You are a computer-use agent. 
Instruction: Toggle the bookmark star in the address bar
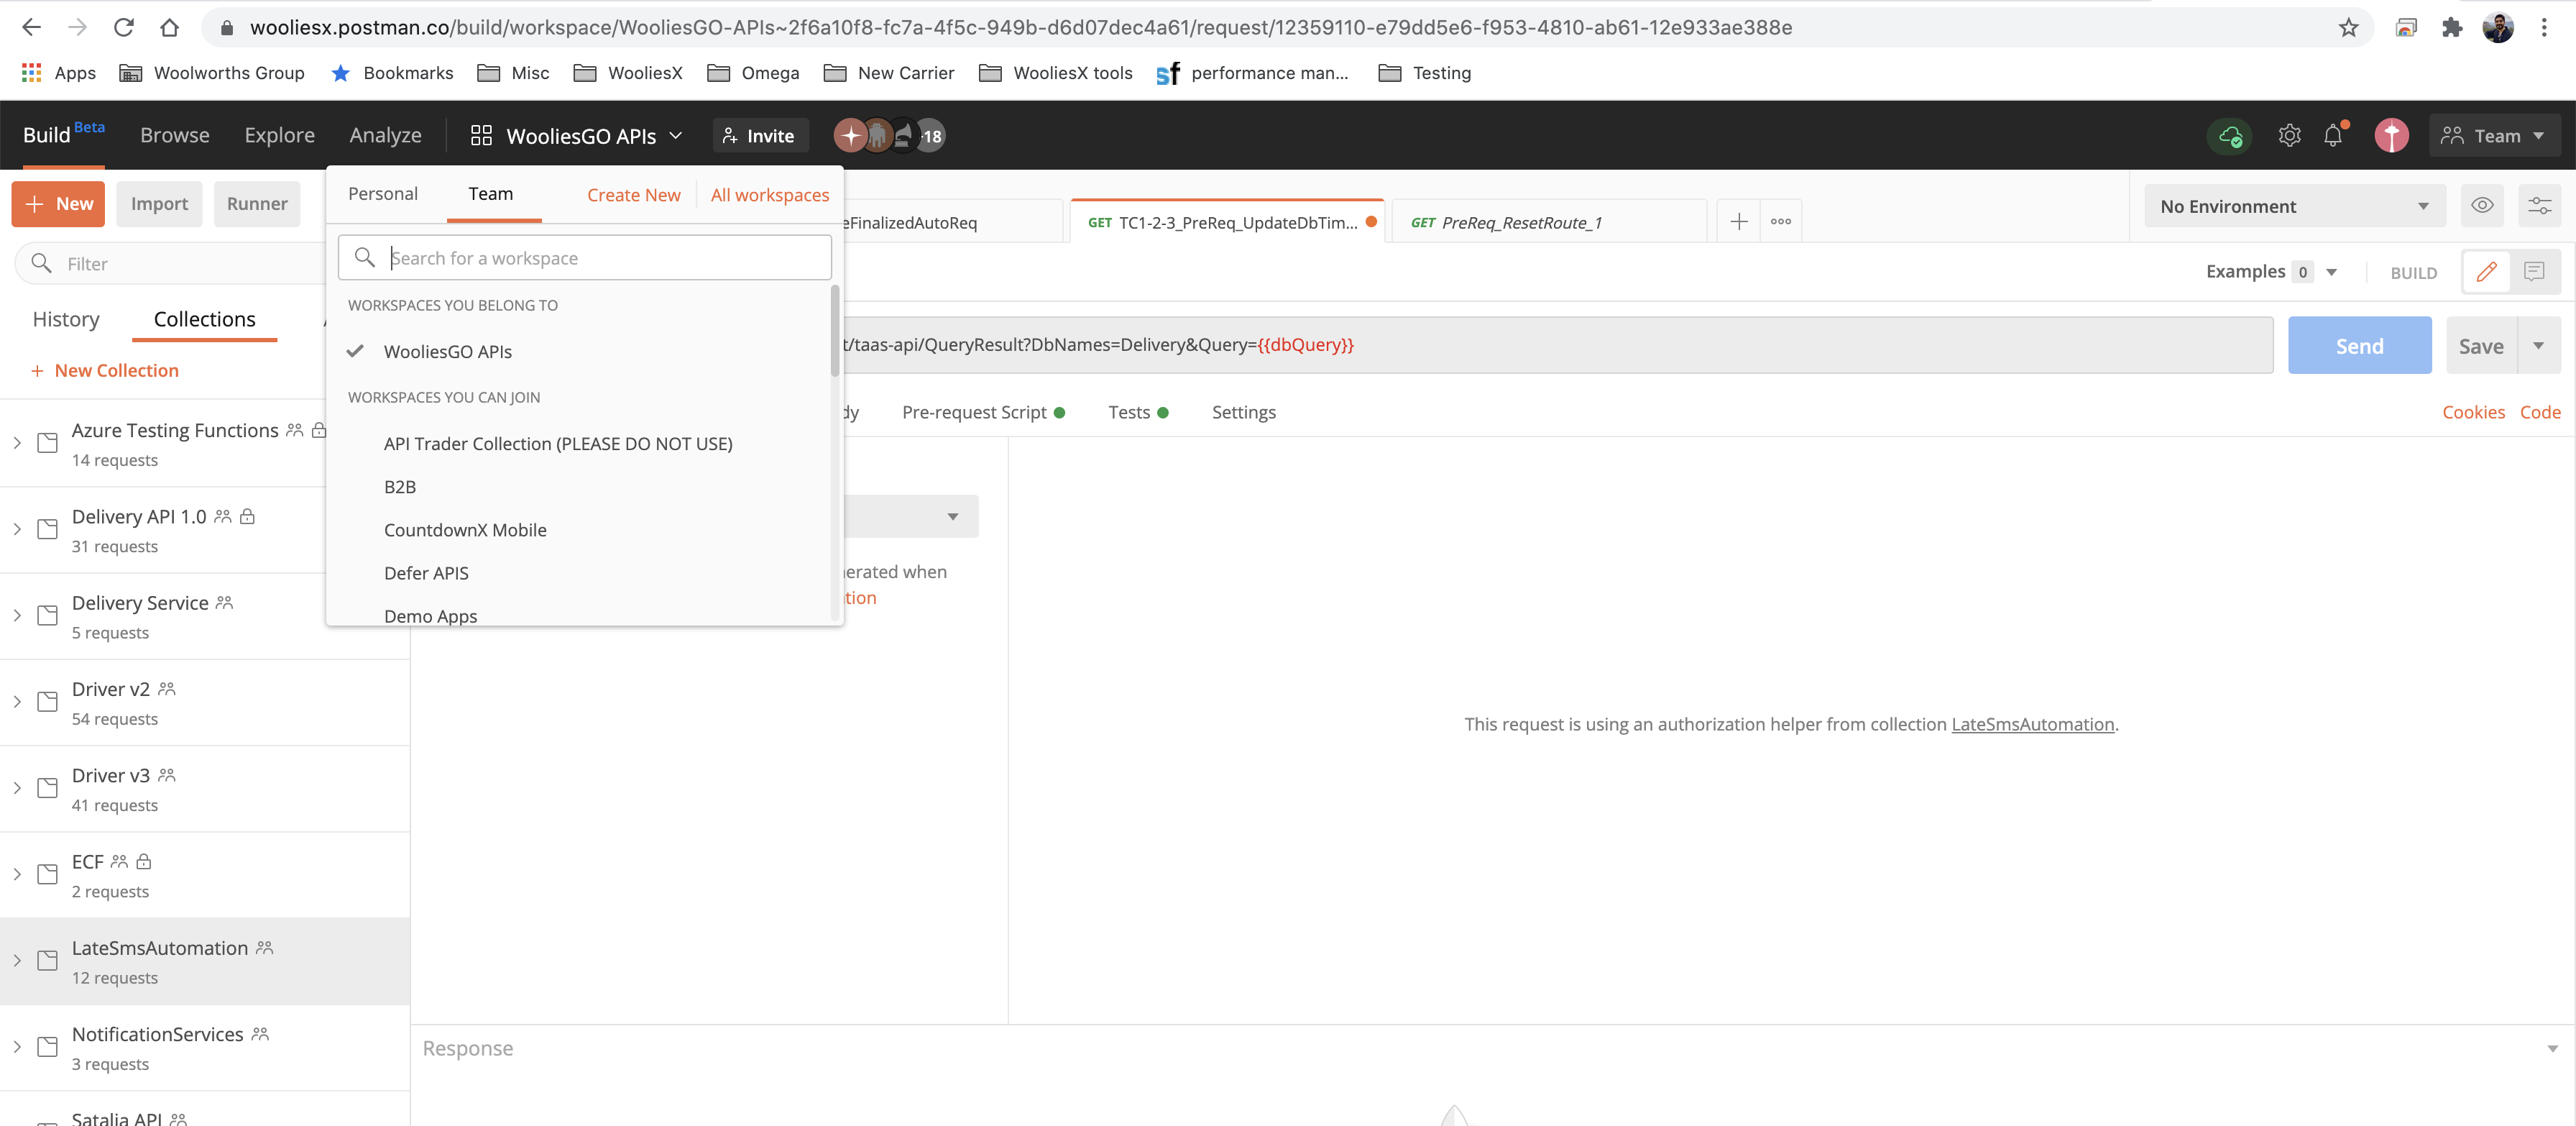point(2348,27)
